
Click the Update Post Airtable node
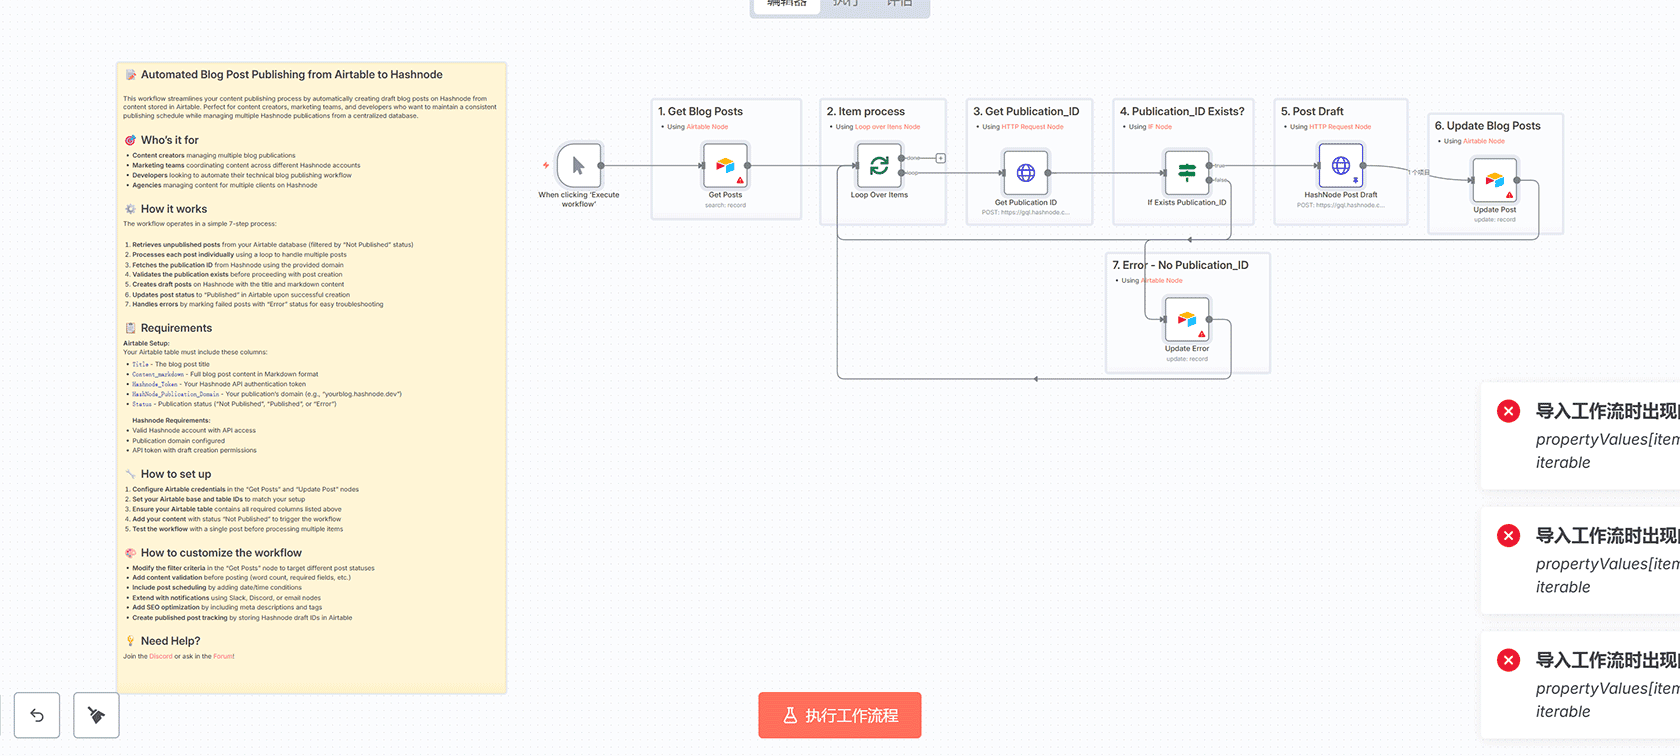tap(1494, 181)
